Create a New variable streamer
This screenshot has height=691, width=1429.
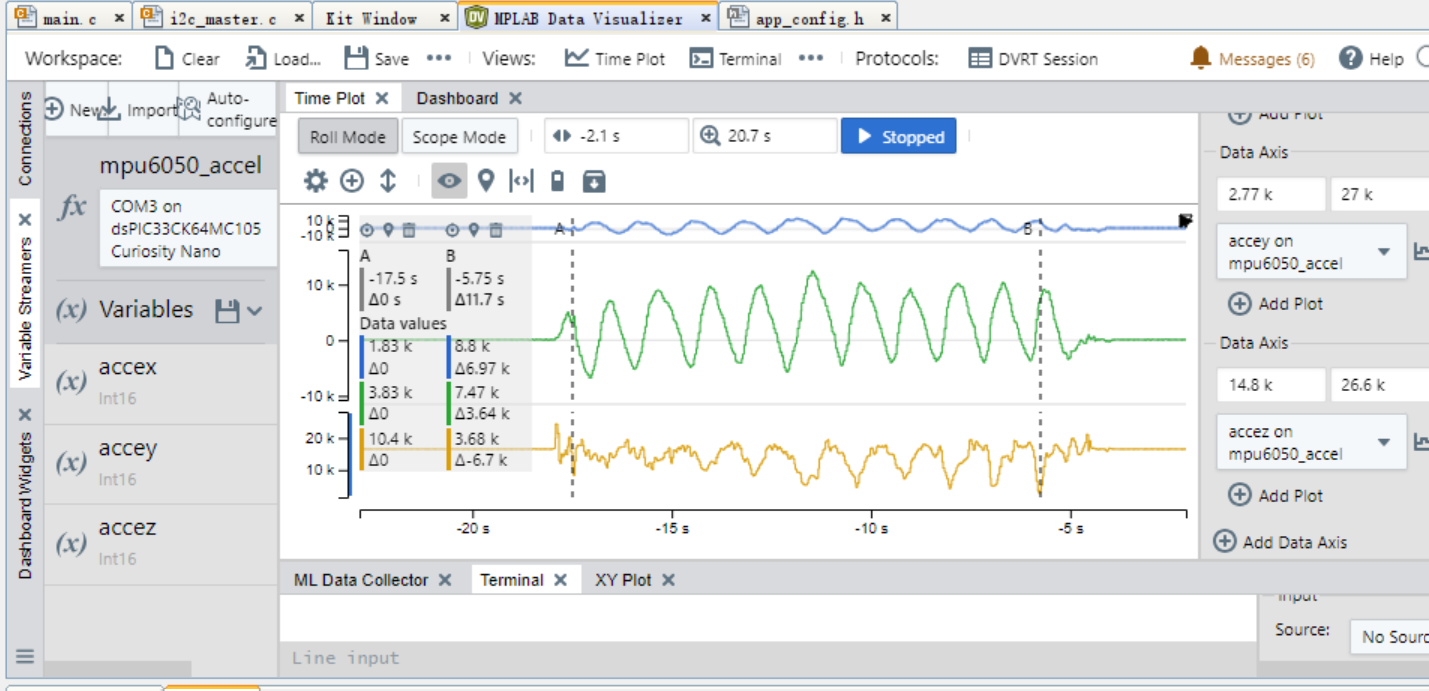click(x=72, y=110)
